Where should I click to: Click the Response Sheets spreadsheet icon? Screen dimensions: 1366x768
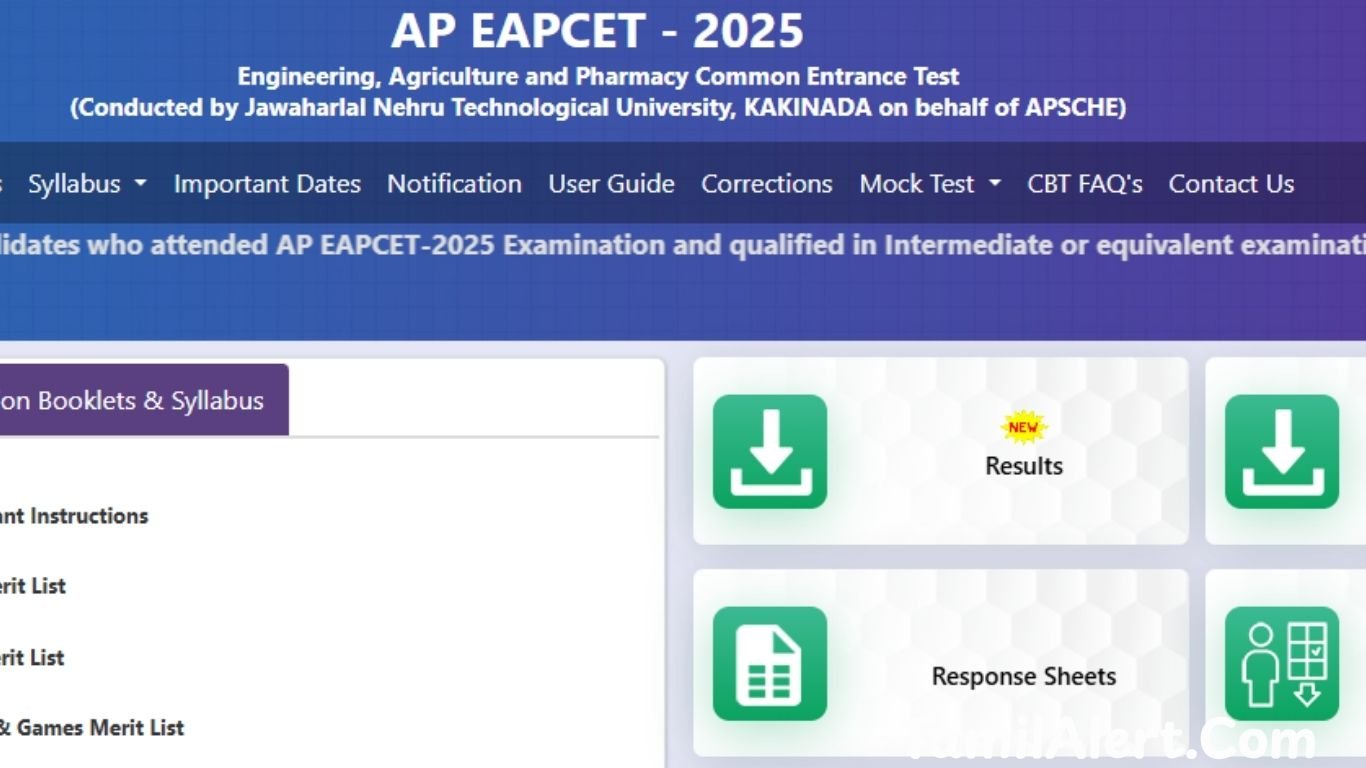[769, 663]
